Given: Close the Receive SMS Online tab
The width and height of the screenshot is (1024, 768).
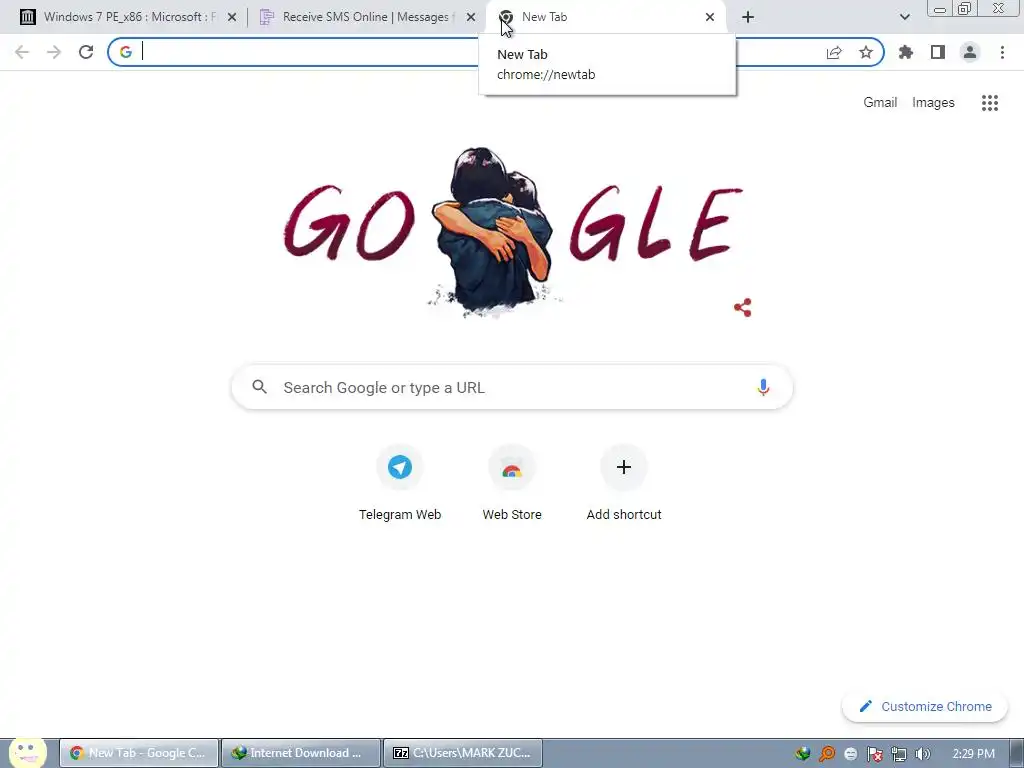Looking at the screenshot, I should (471, 18).
